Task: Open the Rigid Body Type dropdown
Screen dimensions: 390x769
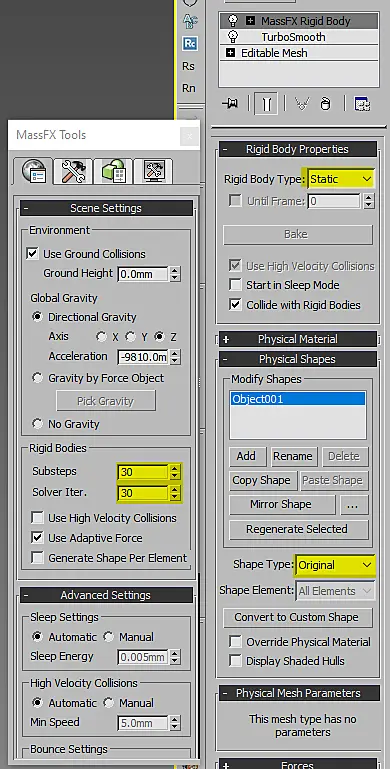Action: (340, 179)
